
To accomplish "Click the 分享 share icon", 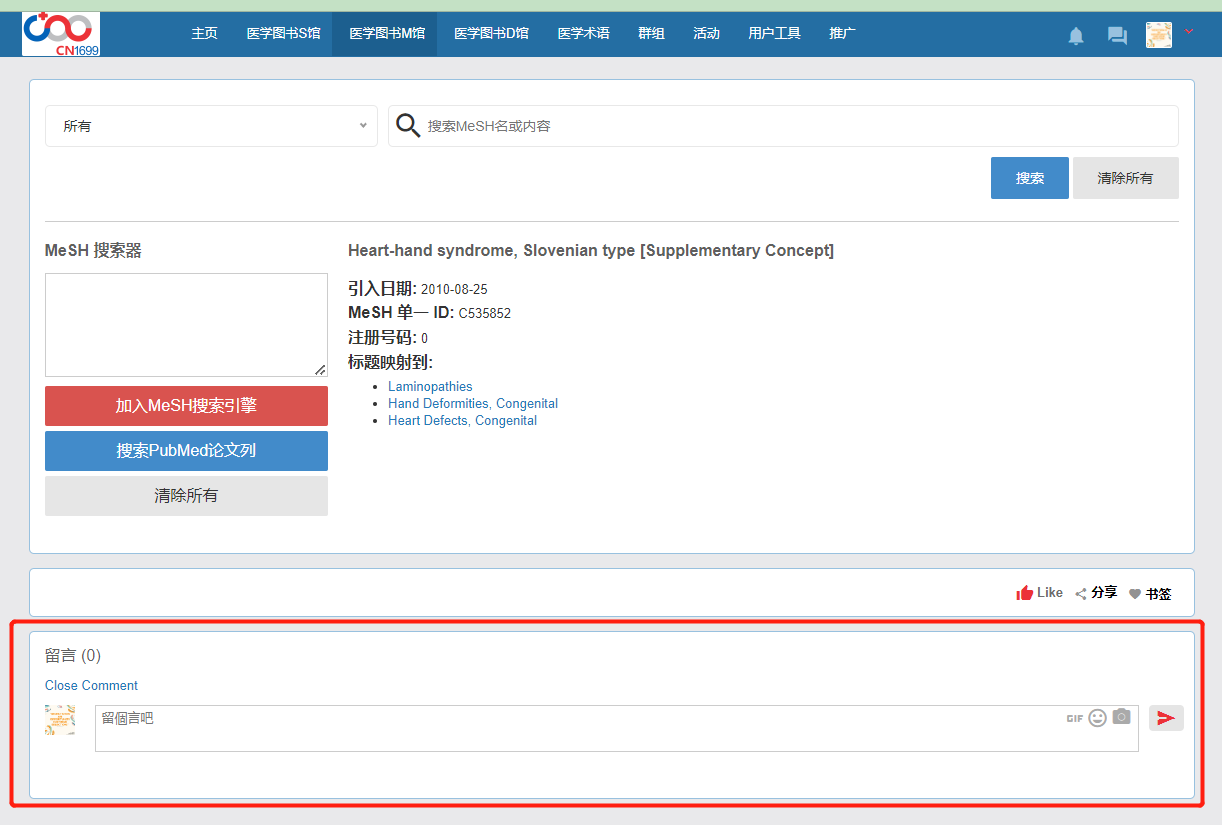I will (1081, 593).
